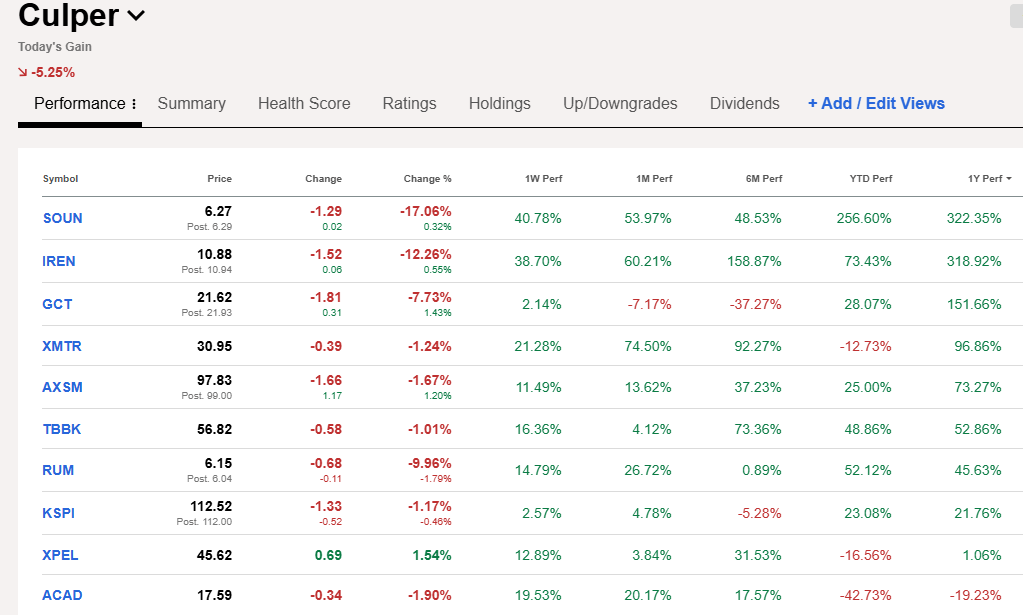
Task: Open the SOUN ticker link
Action: tap(63, 218)
